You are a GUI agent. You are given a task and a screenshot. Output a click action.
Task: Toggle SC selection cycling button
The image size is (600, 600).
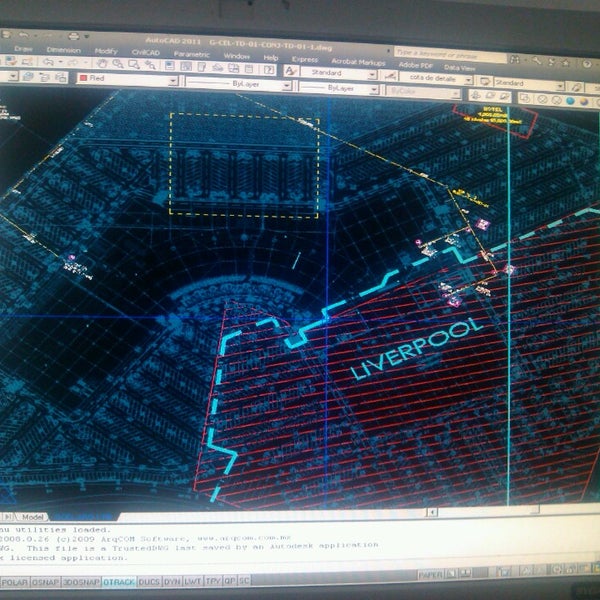point(244,580)
